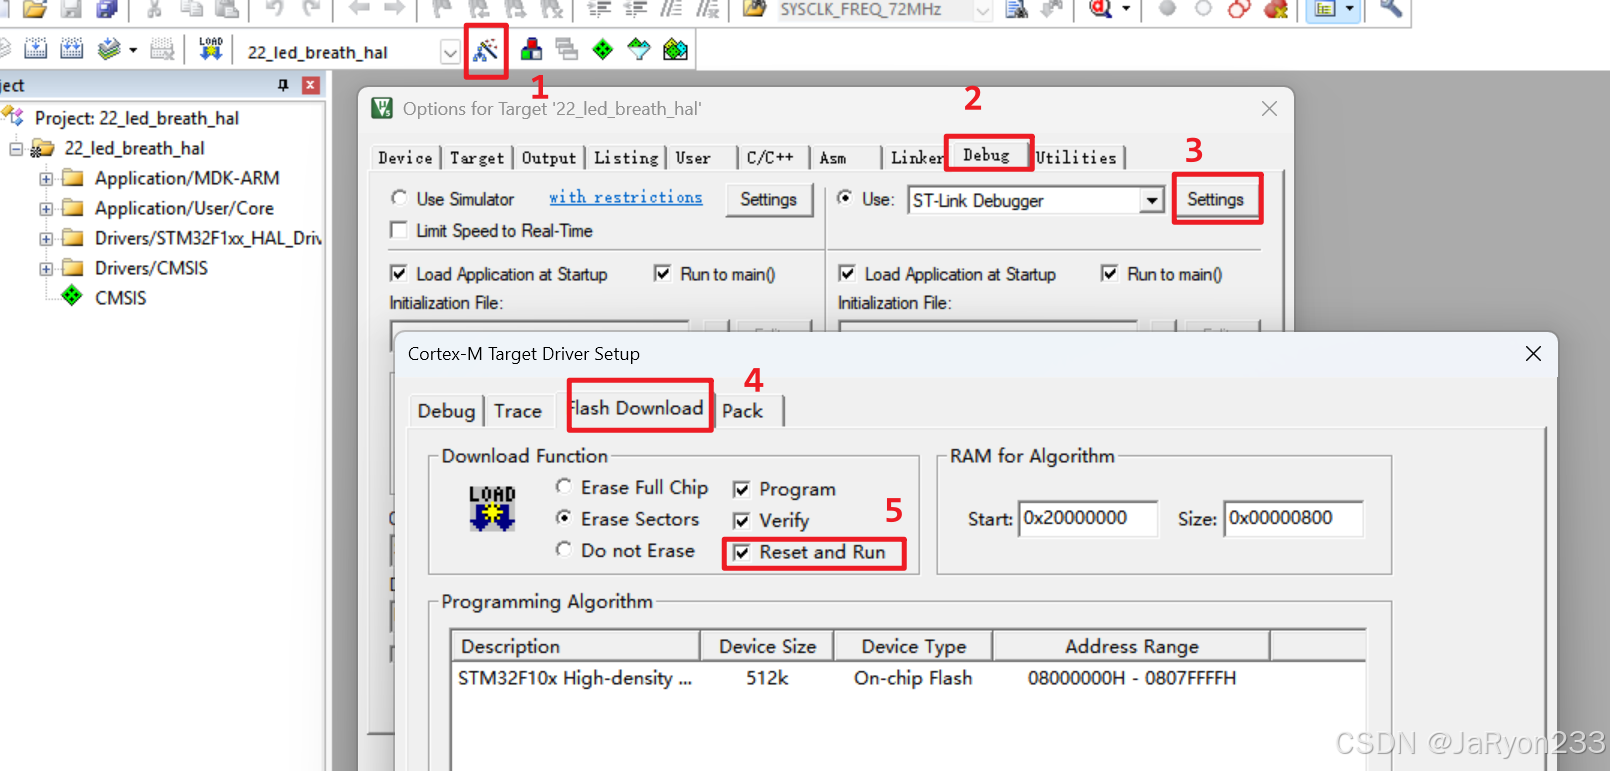The image size is (1610, 771).
Task: Open window layout dropdown arrow
Action: click(1349, 9)
